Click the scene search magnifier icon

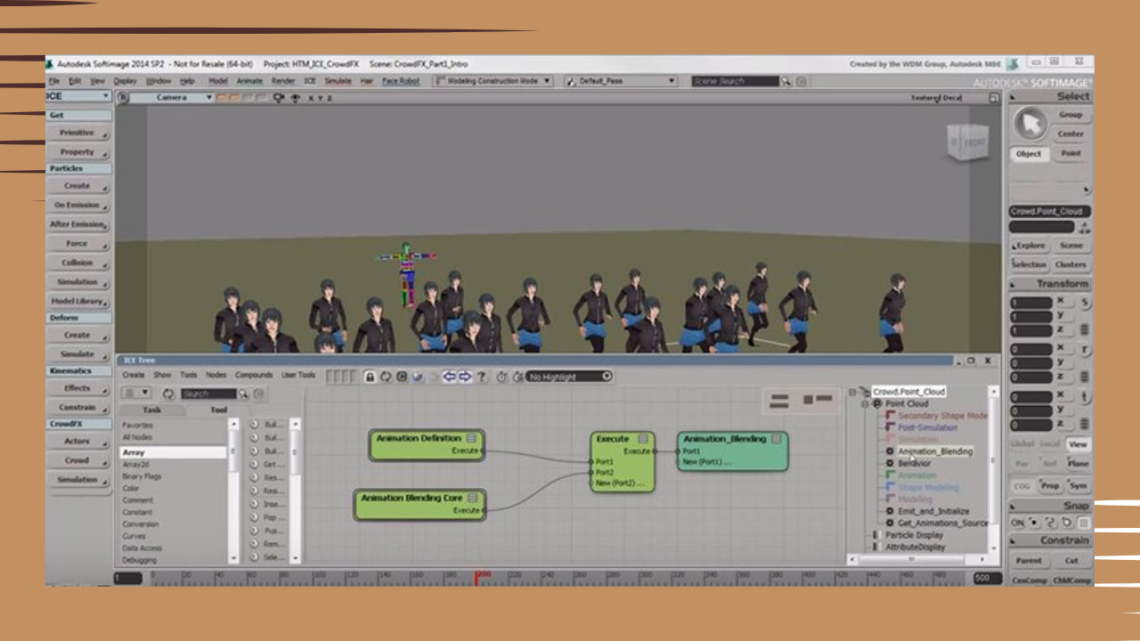coord(786,82)
